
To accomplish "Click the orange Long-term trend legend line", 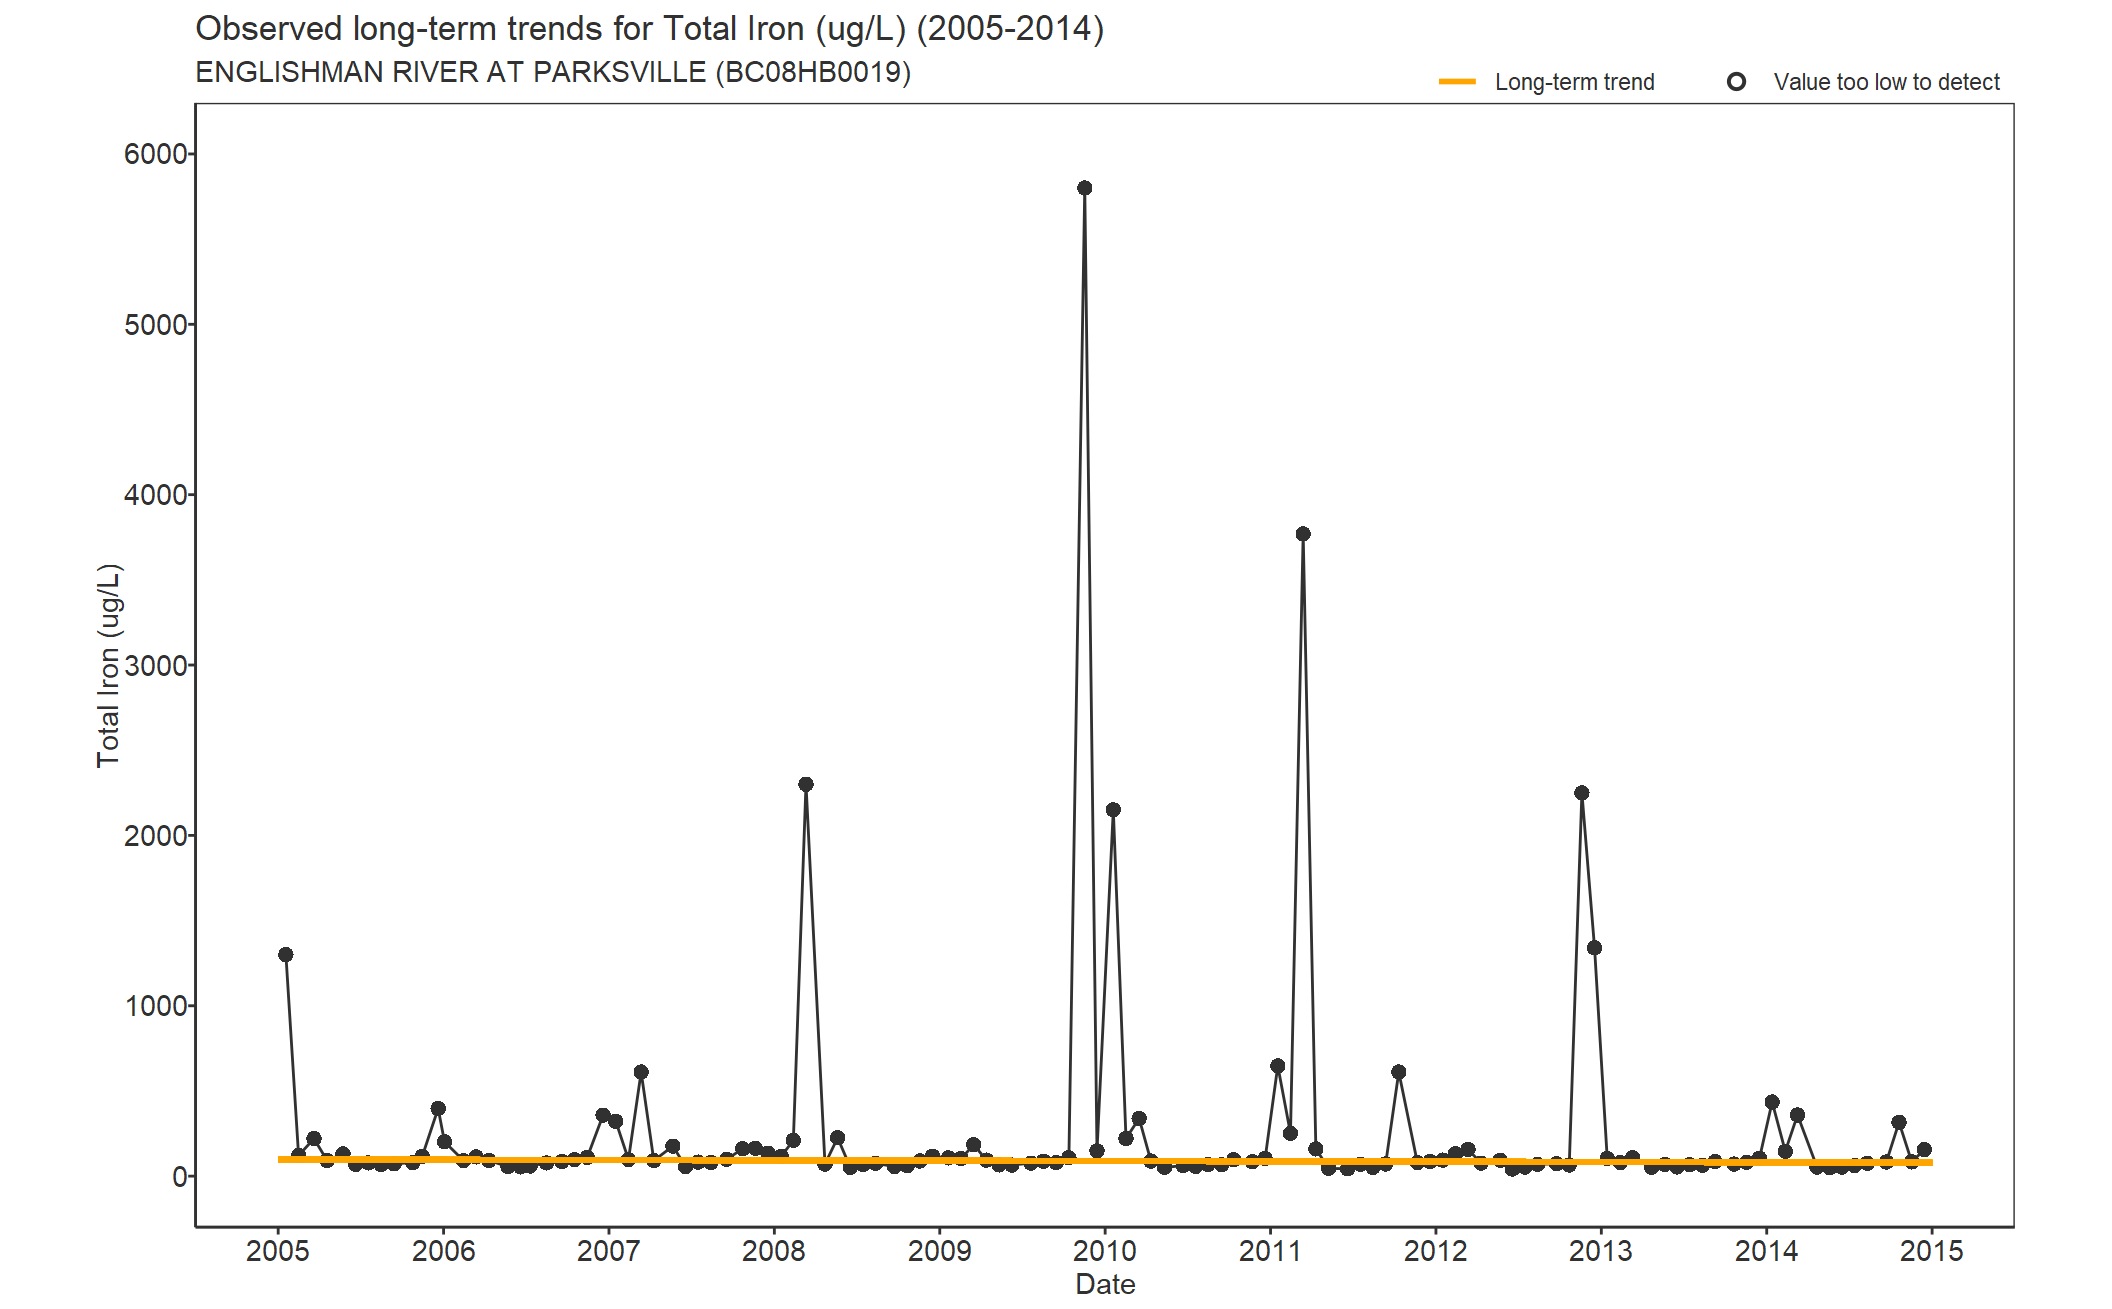I will 1457,82.
